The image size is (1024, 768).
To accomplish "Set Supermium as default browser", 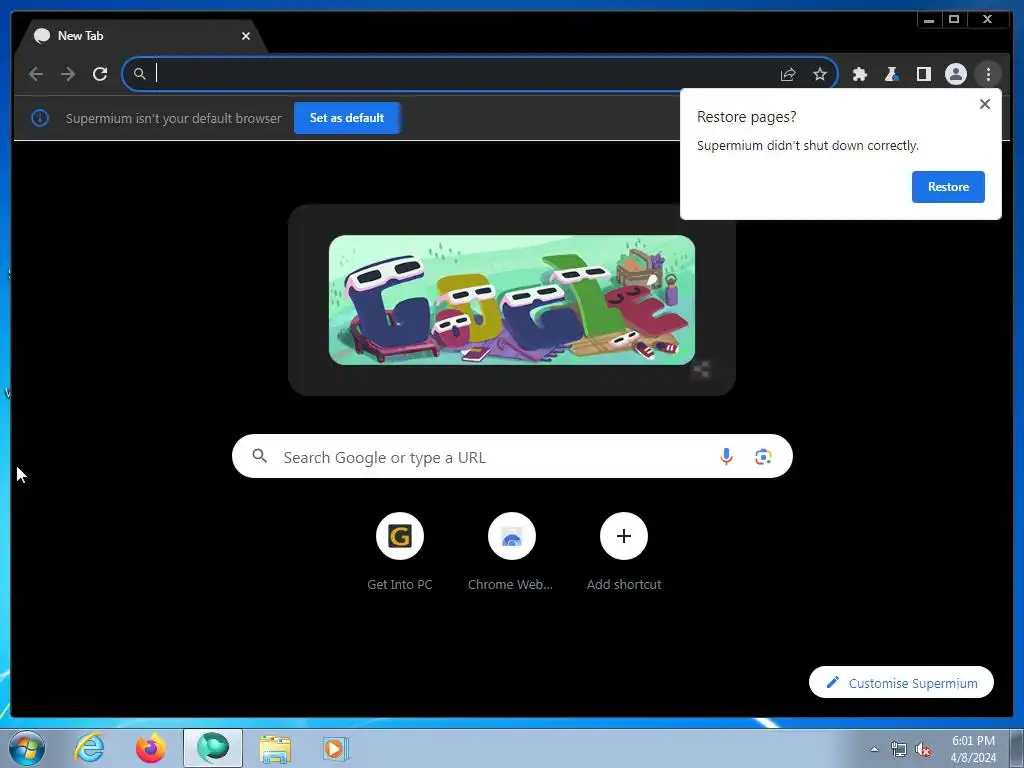I will (347, 118).
